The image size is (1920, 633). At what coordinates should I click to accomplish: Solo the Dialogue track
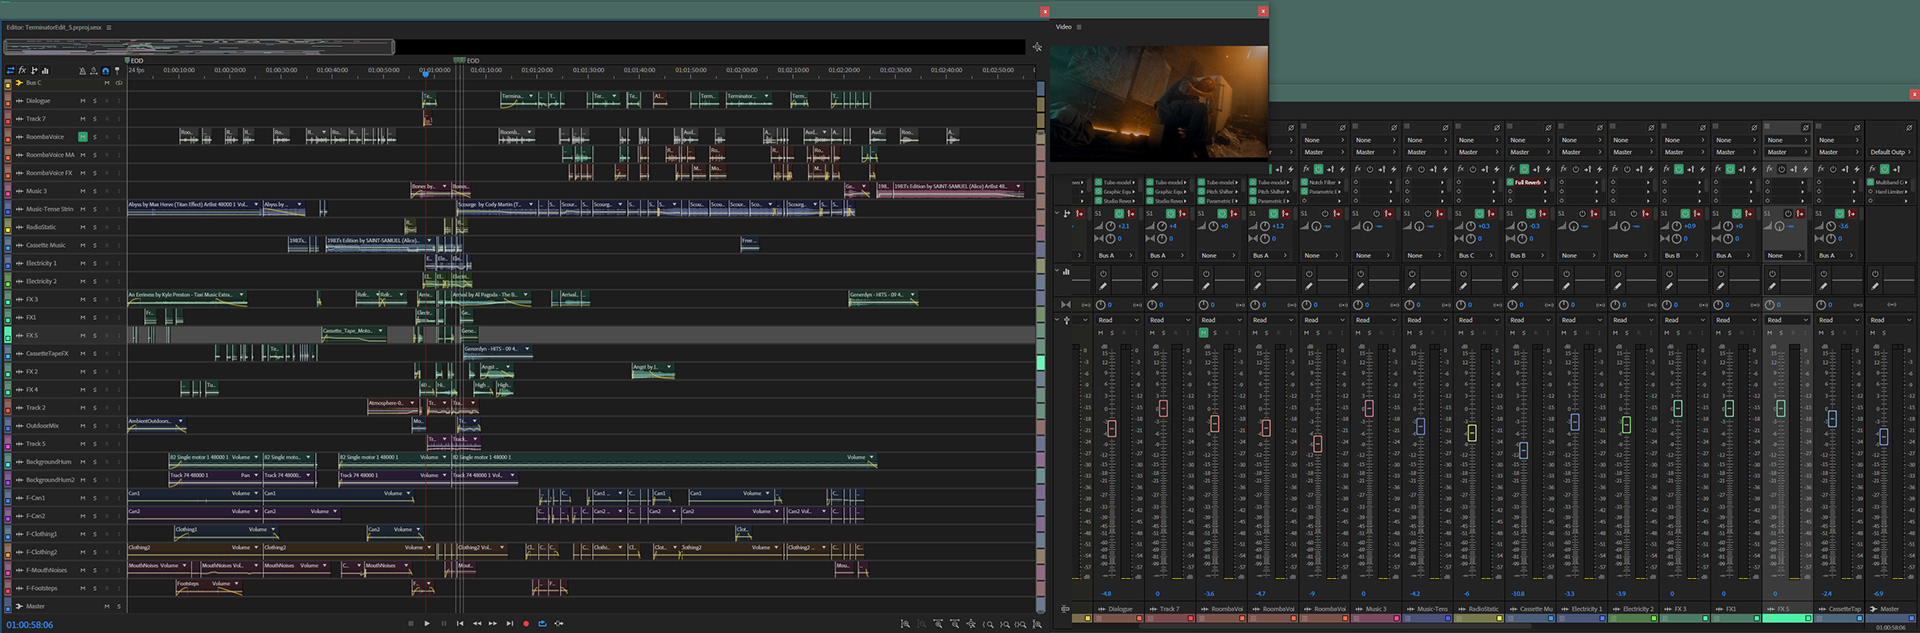95,101
